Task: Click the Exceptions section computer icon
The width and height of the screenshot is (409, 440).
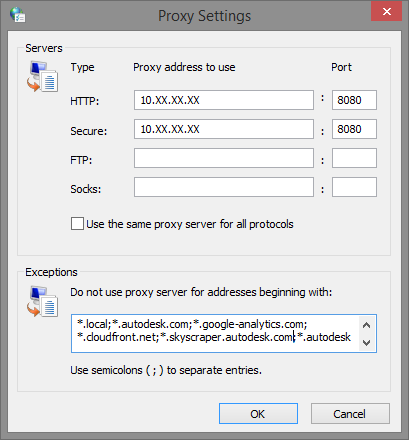Action: coord(42,301)
